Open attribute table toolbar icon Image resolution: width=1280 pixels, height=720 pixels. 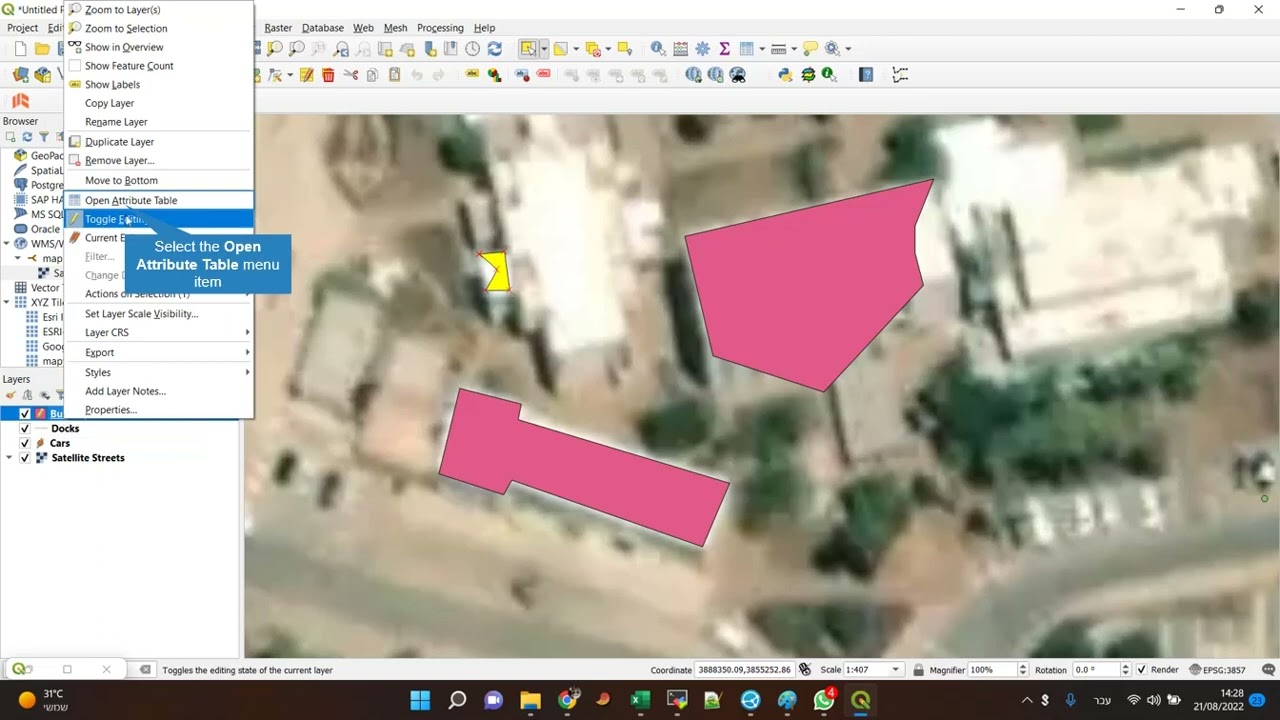pyautogui.click(x=746, y=48)
